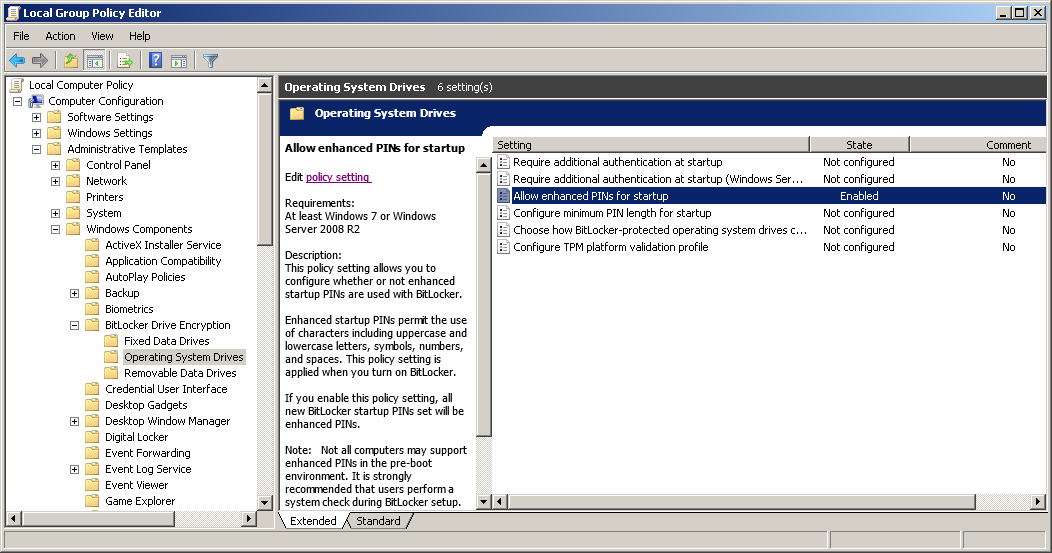Click the description pane scroll down arrow

[x=483, y=501]
